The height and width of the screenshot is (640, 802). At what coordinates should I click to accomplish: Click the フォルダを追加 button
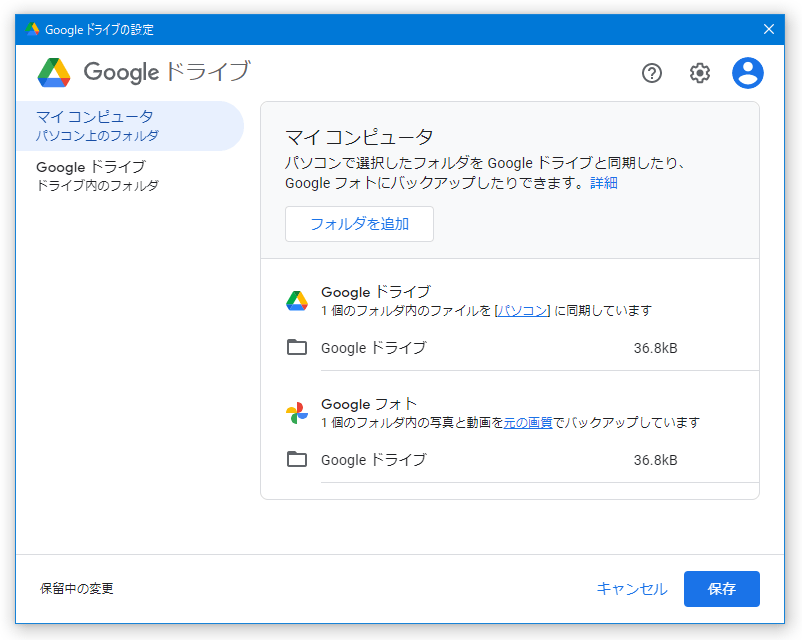(359, 224)
